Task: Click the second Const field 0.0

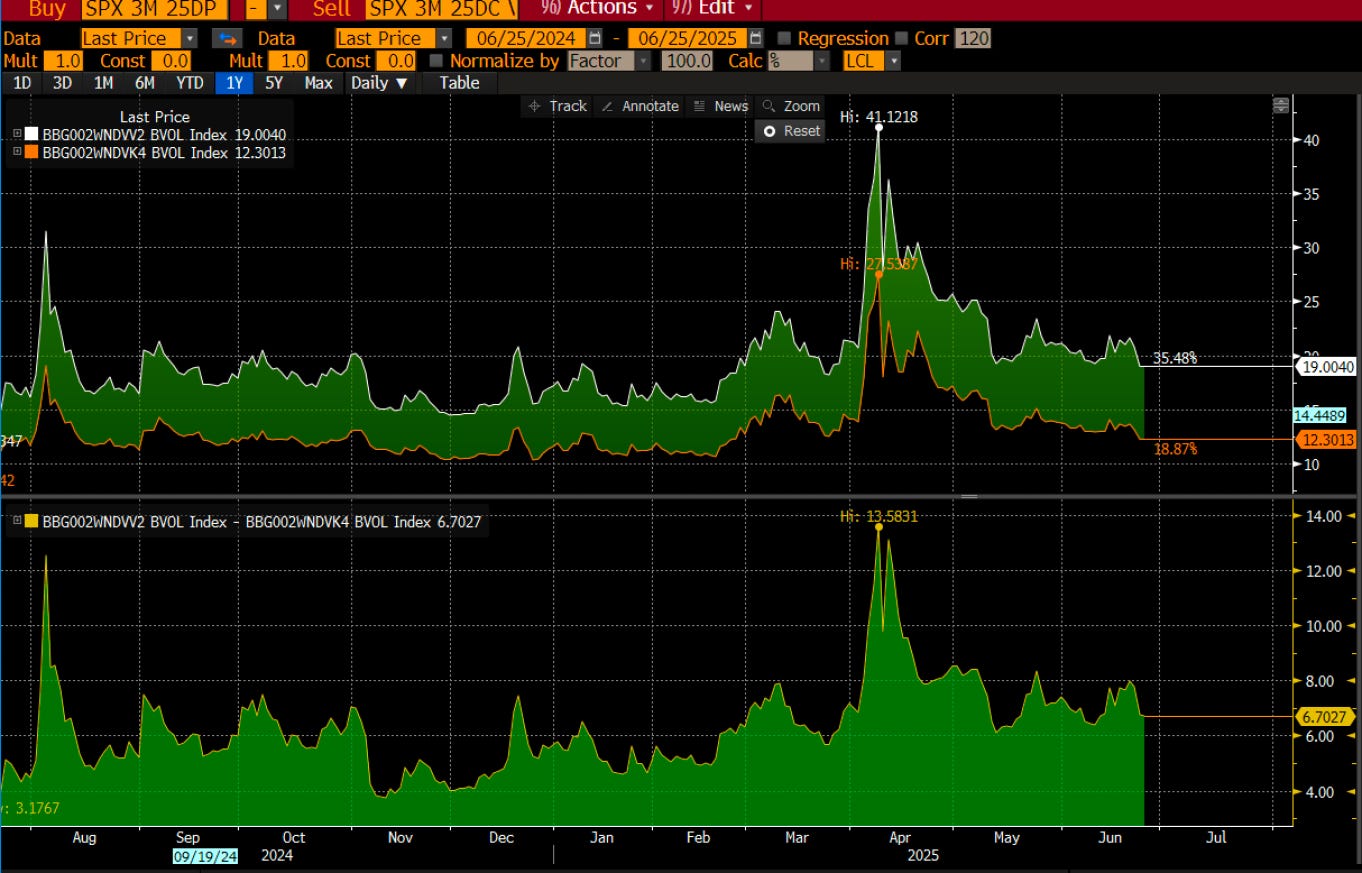Action: point(396,61)
